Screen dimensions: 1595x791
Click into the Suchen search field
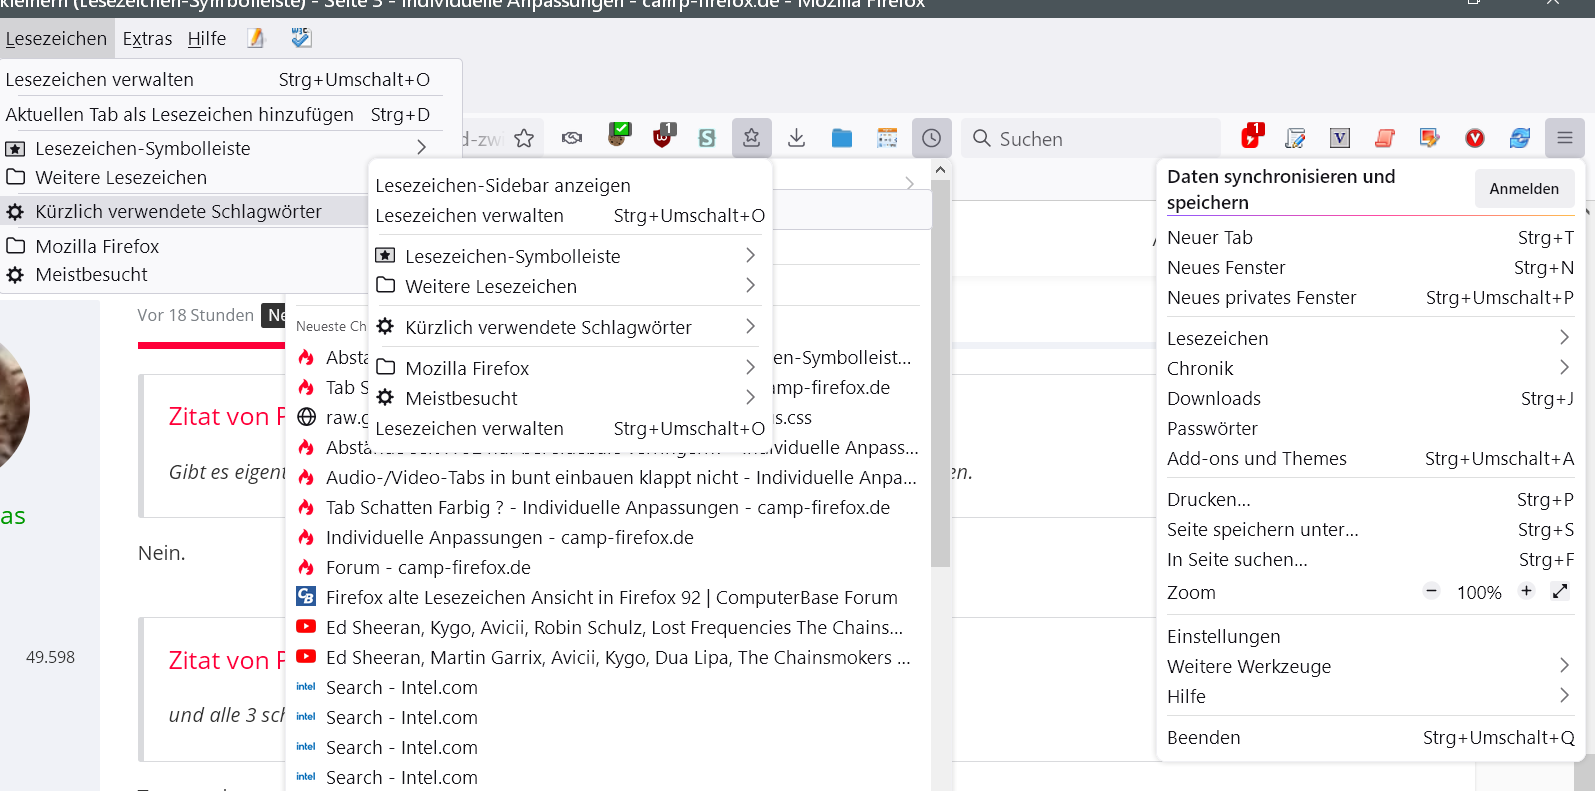pos(1100,139)
